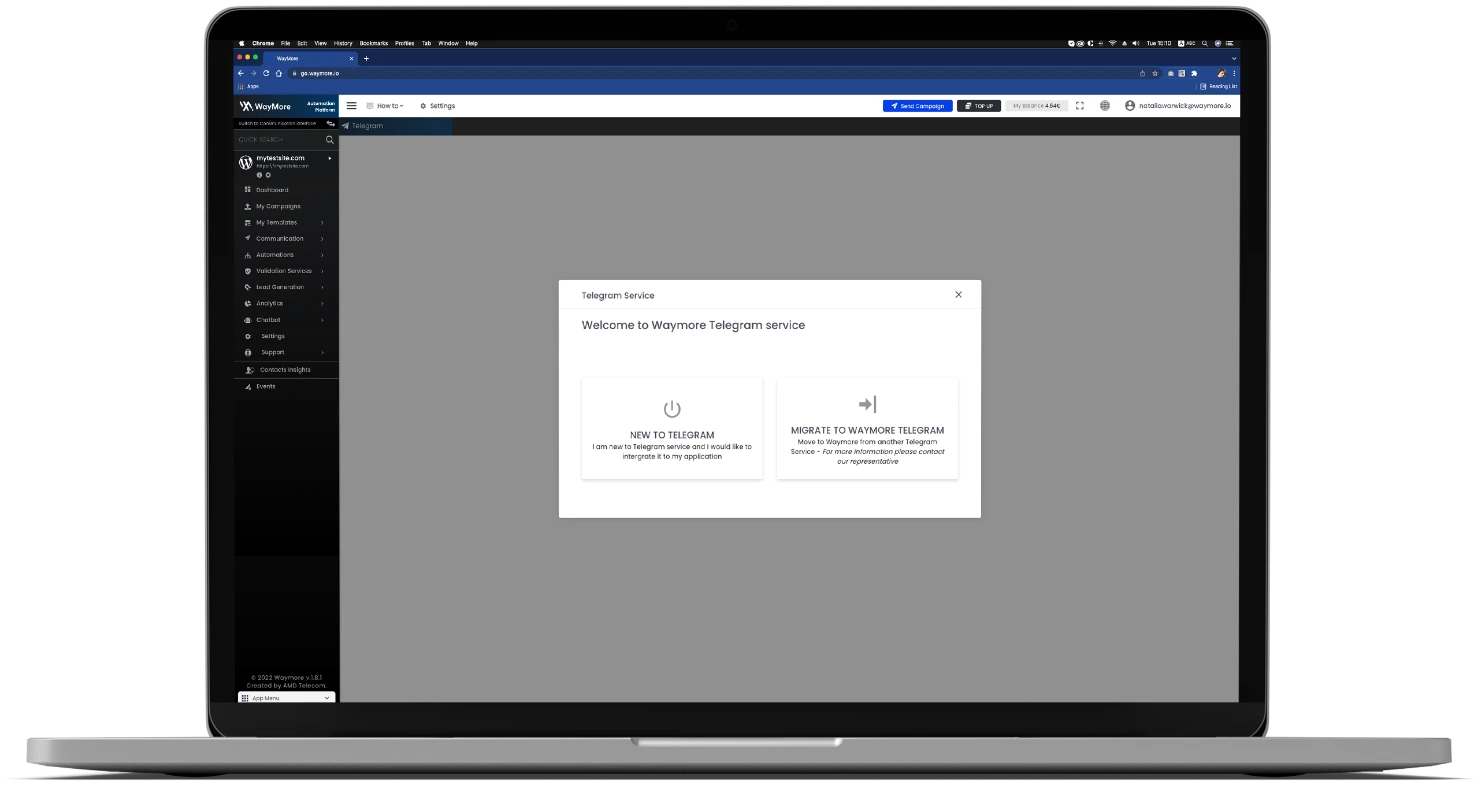Click the volume icon in the menu bar
Viewport: 1478px width, 790px height.
pos(1136,43)
